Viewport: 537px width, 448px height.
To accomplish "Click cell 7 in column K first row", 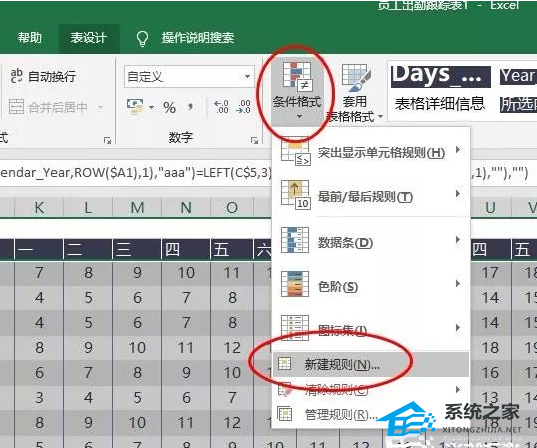I will pos(39,273).
